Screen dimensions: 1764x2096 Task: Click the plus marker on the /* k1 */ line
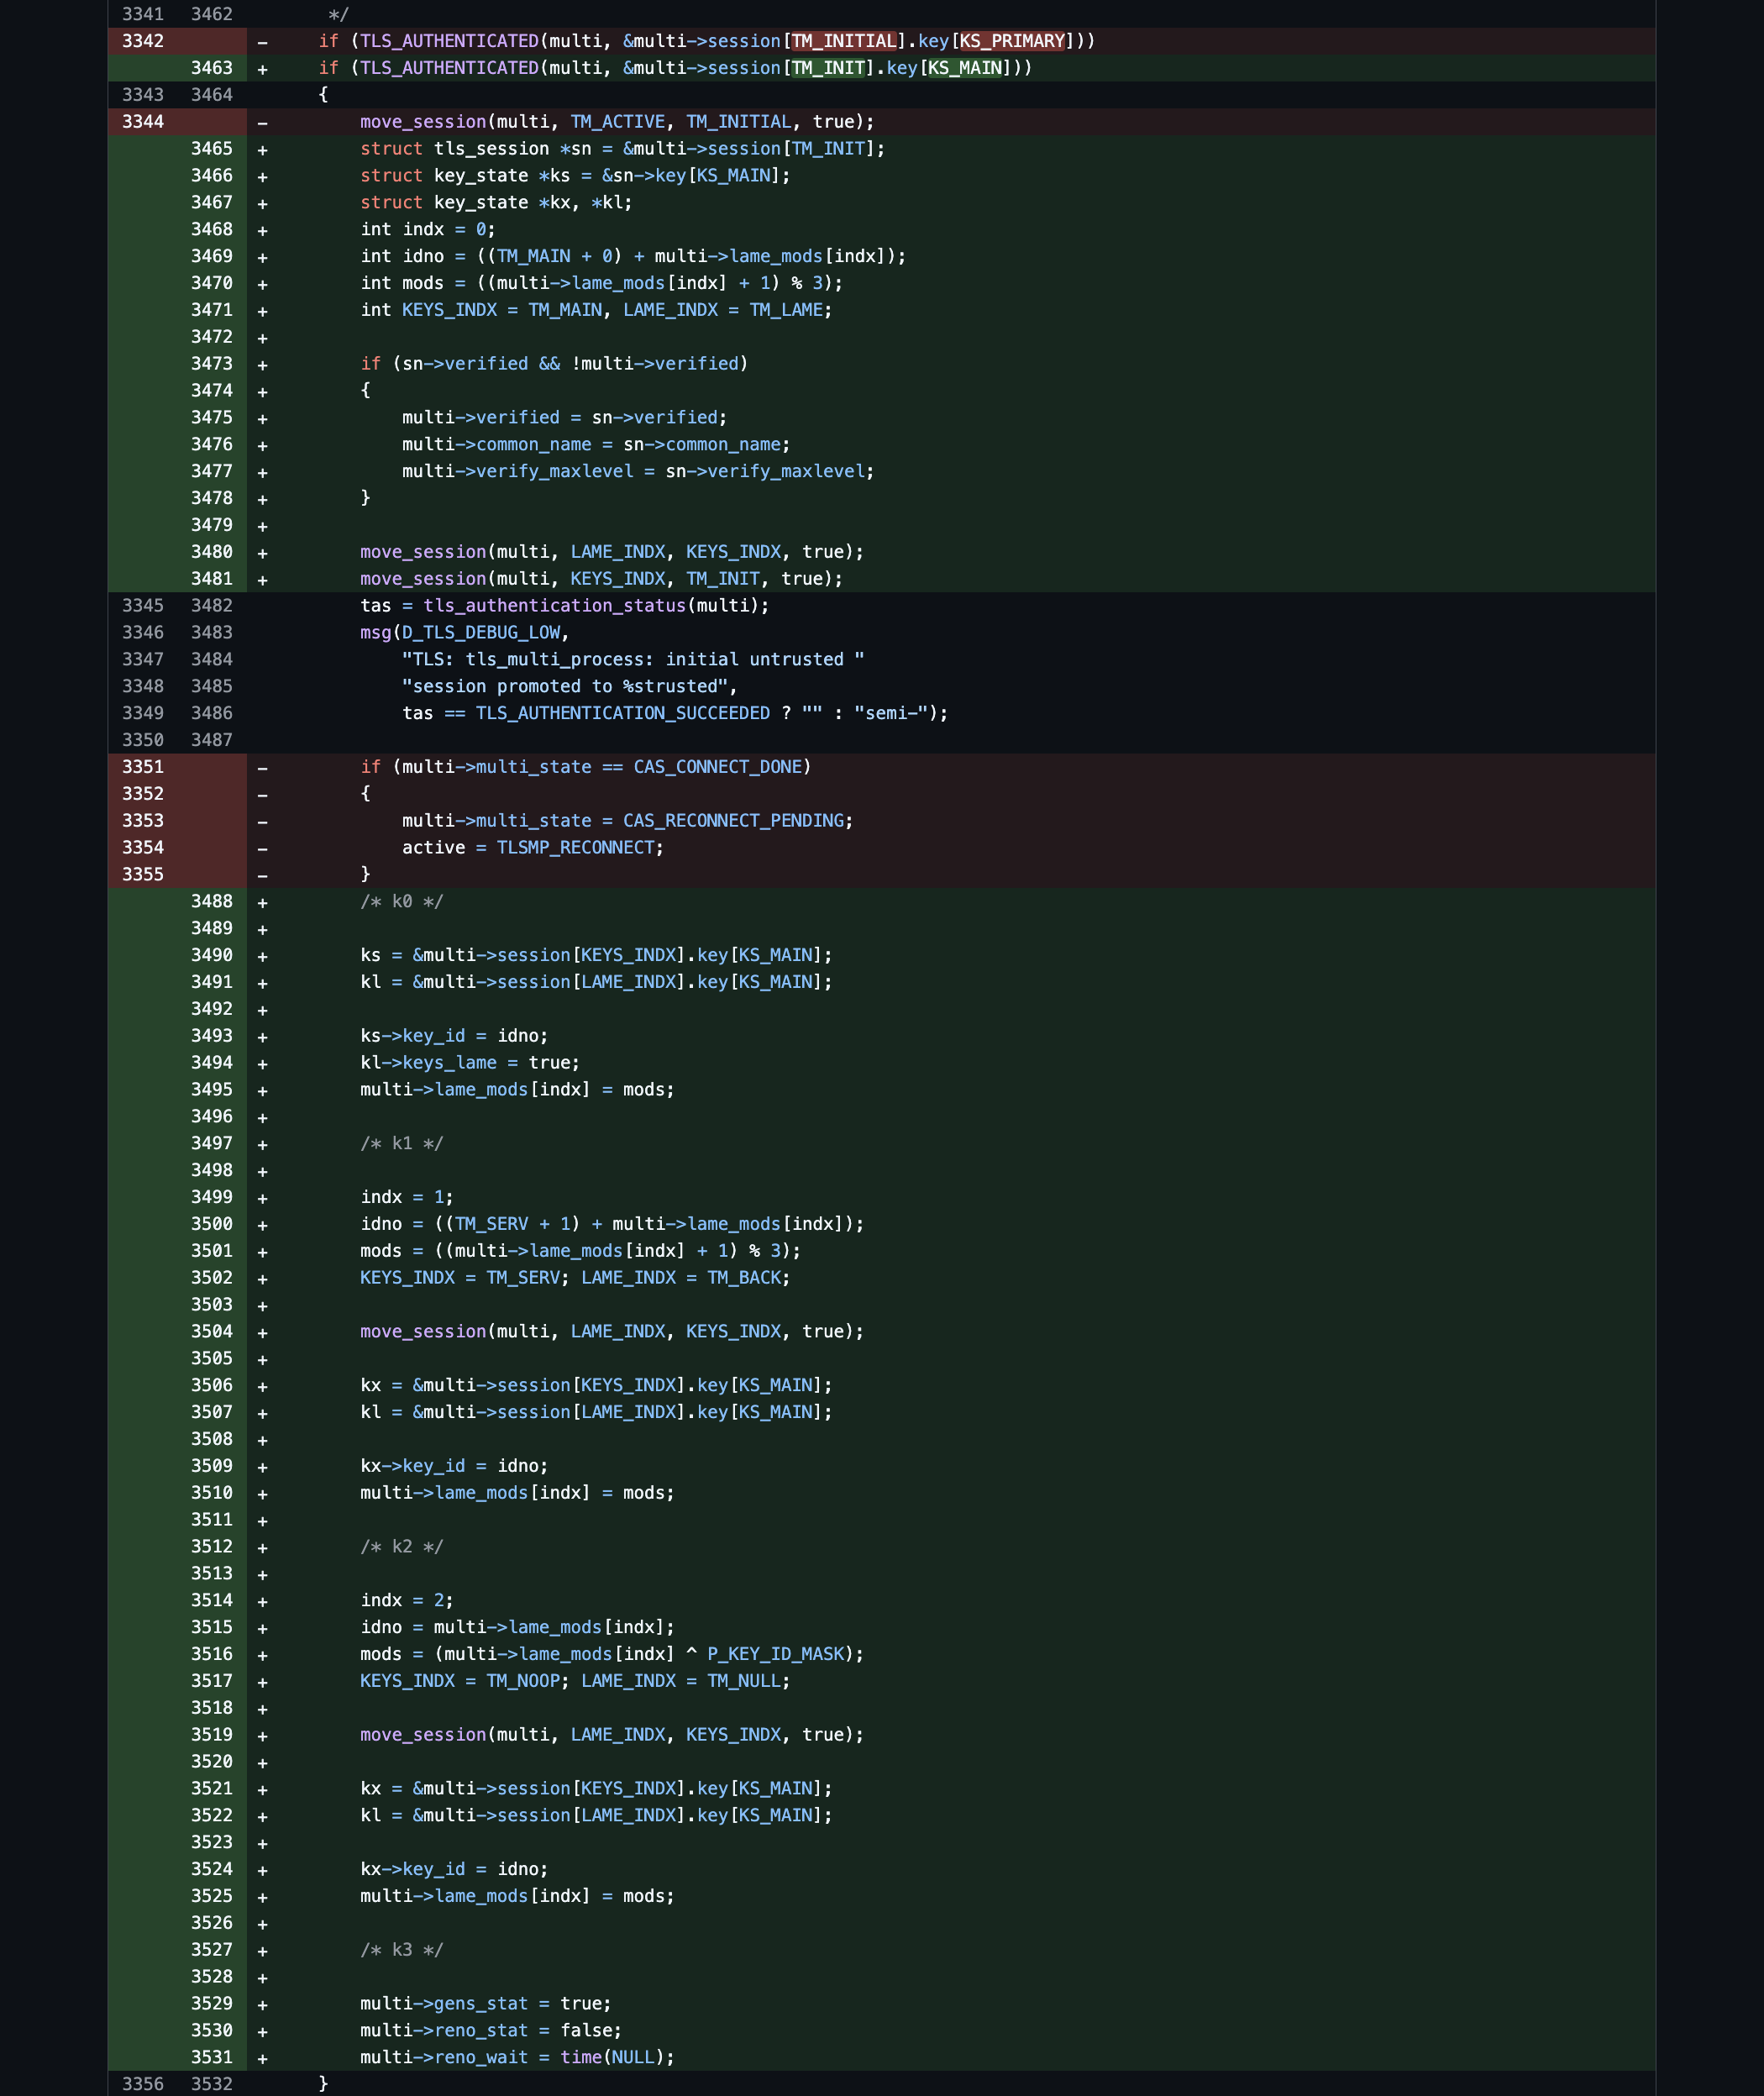coord(262,1145)
